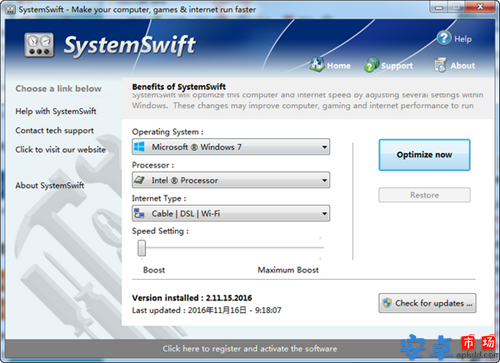Expand the Processor dropdown arrow
This screenshot has width=500, height=363.
point(324,180)
